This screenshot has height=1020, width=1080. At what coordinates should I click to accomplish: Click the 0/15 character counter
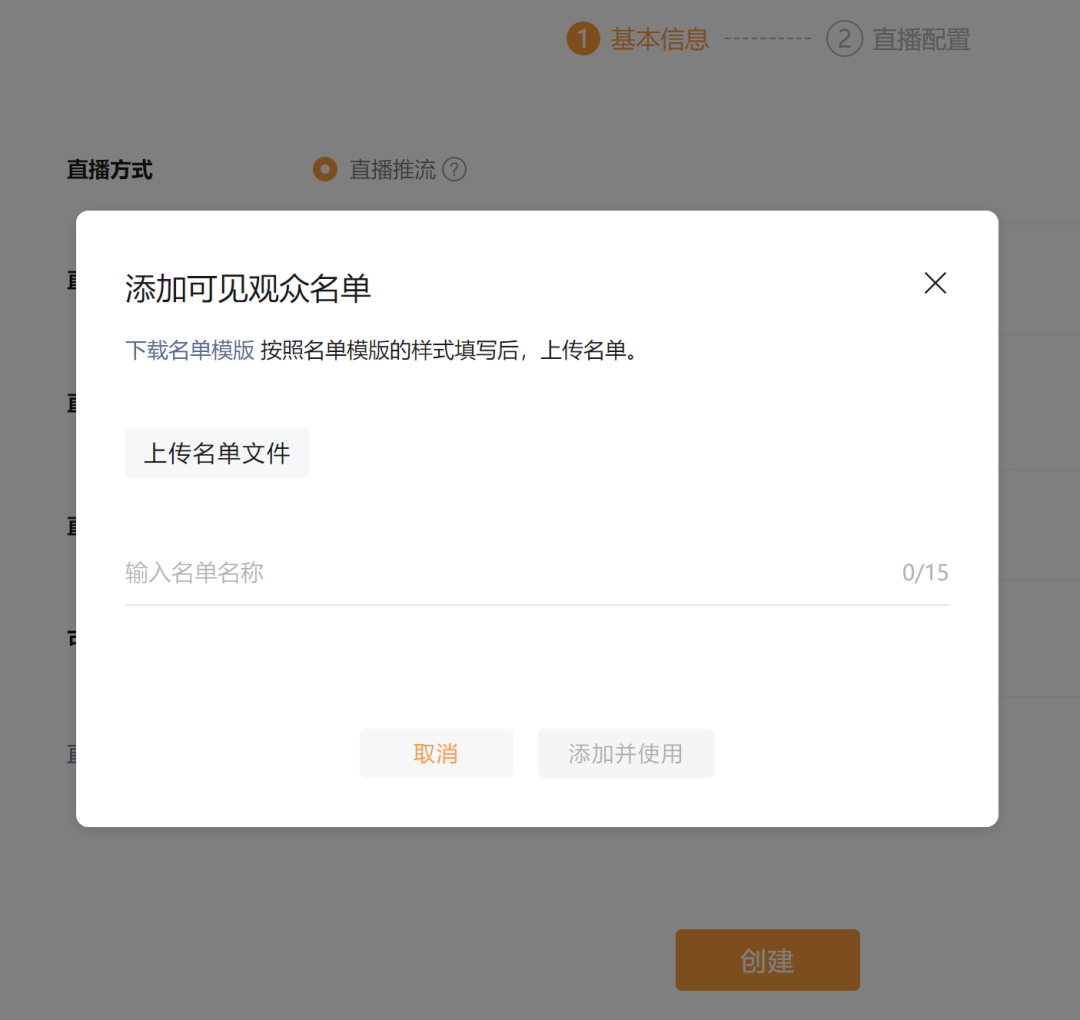(925, 572)
